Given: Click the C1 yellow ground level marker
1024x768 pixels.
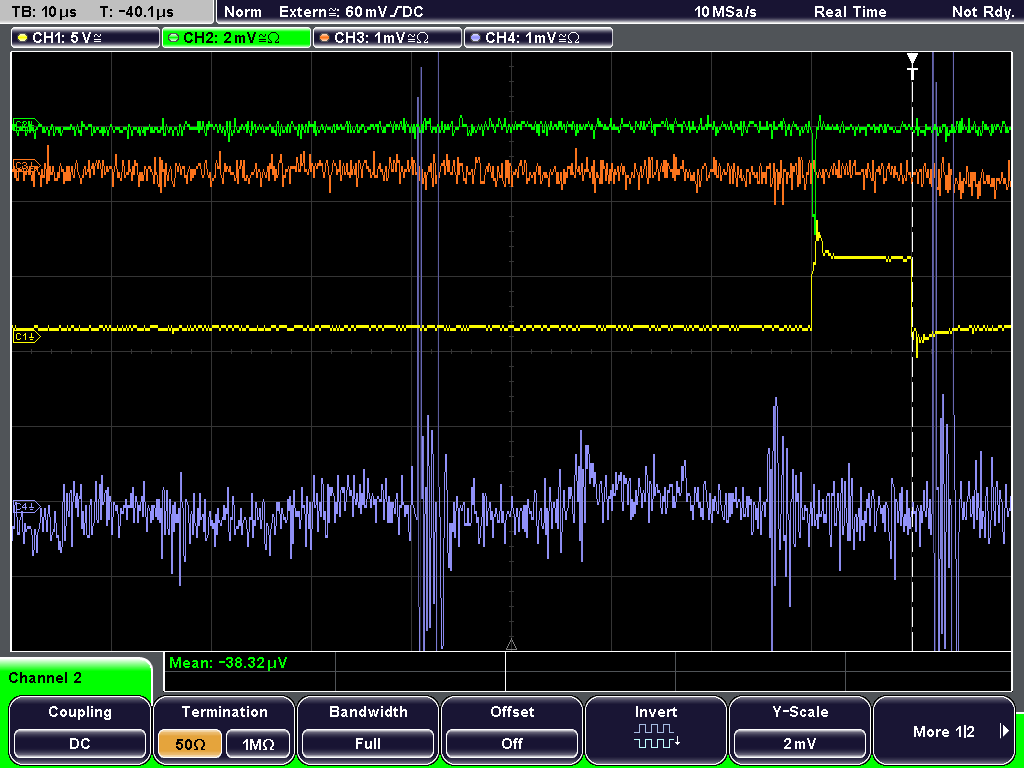Looking at the screenshot, I should (26, 337).
